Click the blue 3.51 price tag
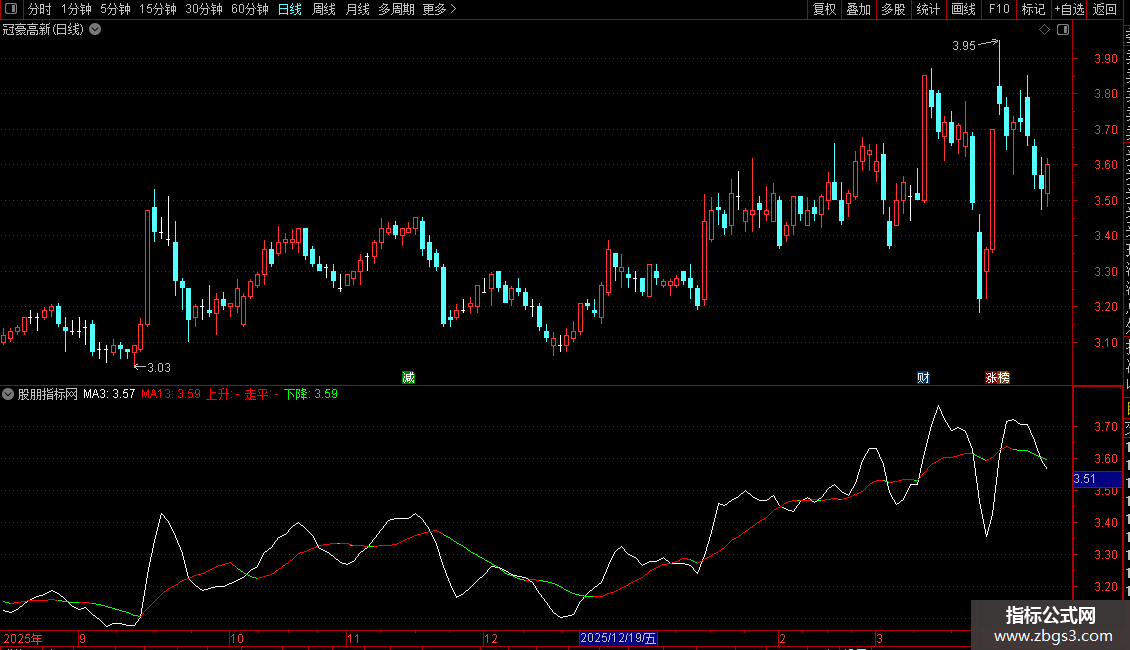Screen dimensions: 1130x650 click(x=1097, y=479)
